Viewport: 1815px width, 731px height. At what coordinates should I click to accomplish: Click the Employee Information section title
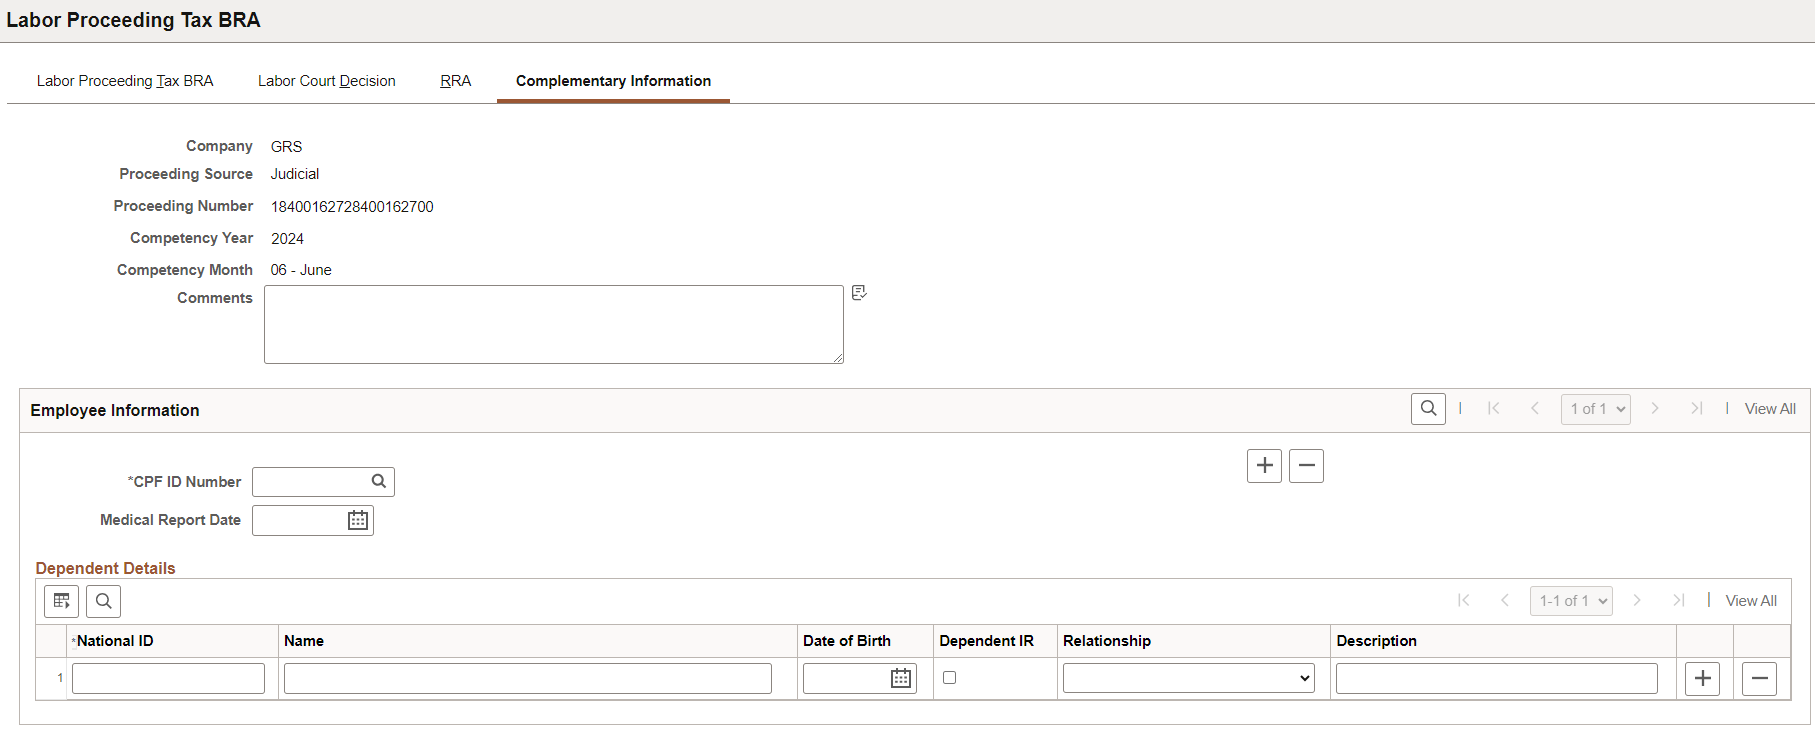[x=115, y=410]
